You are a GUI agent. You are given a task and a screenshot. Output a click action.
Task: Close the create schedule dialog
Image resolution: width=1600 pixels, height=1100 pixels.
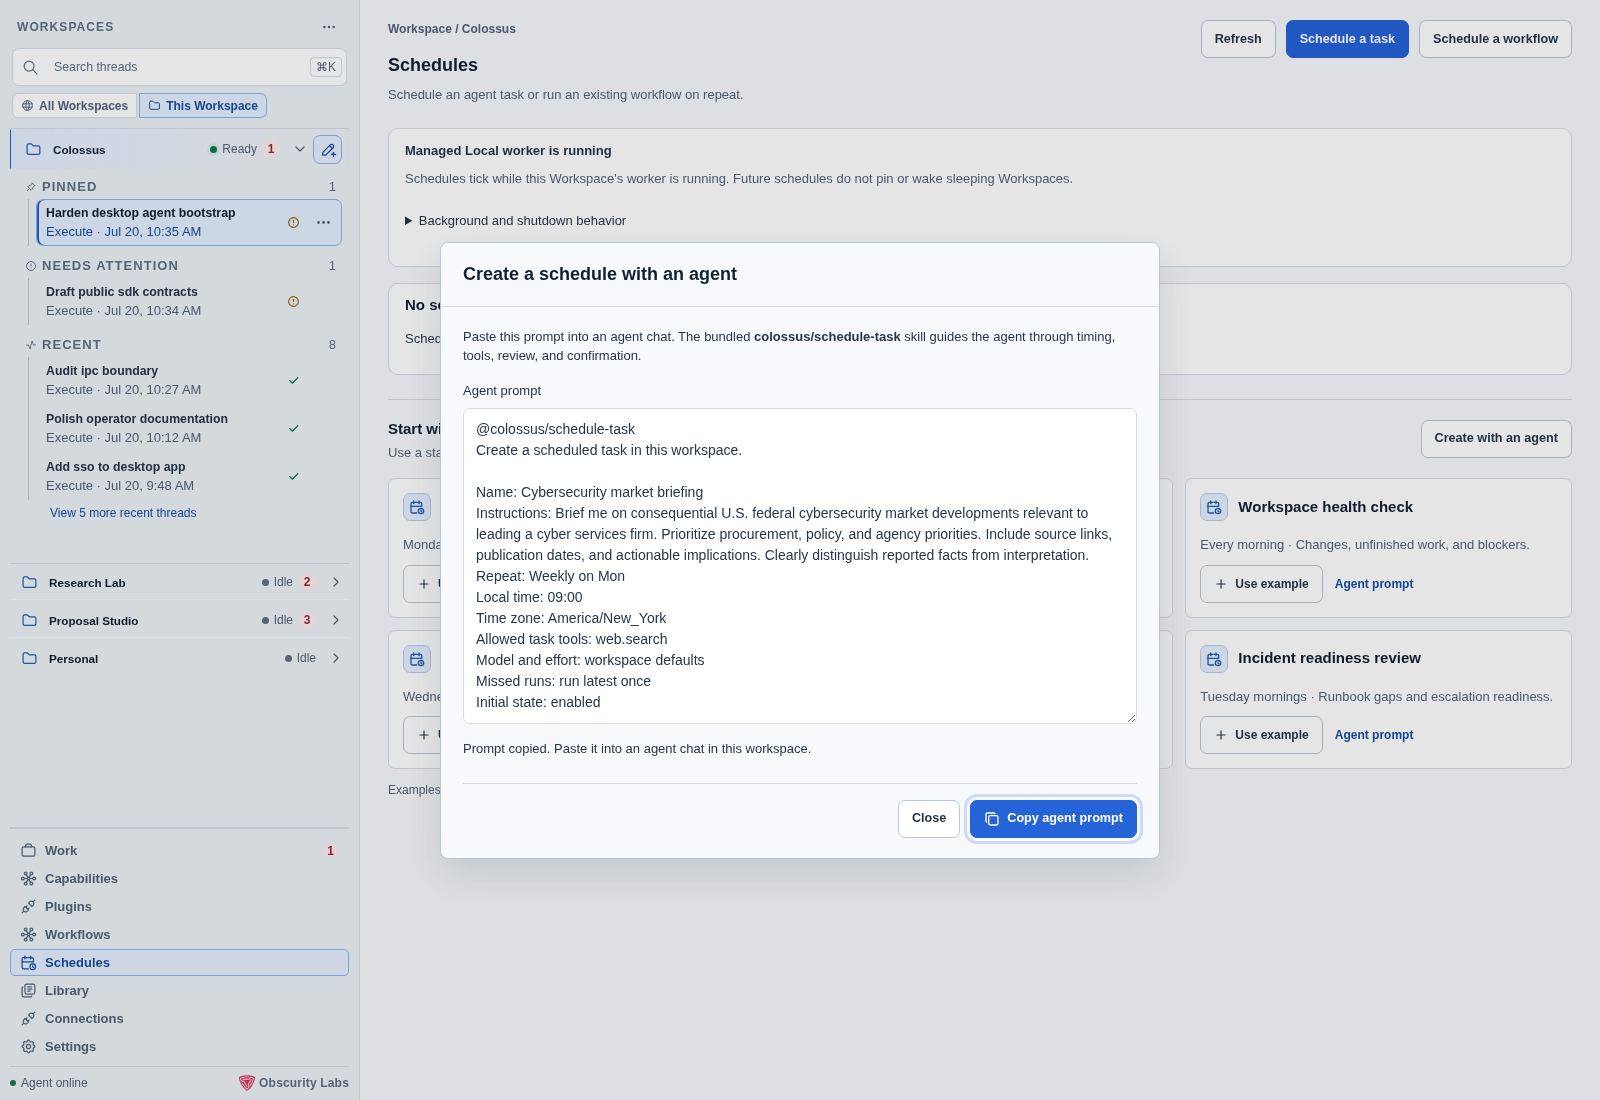pos(929,819)
